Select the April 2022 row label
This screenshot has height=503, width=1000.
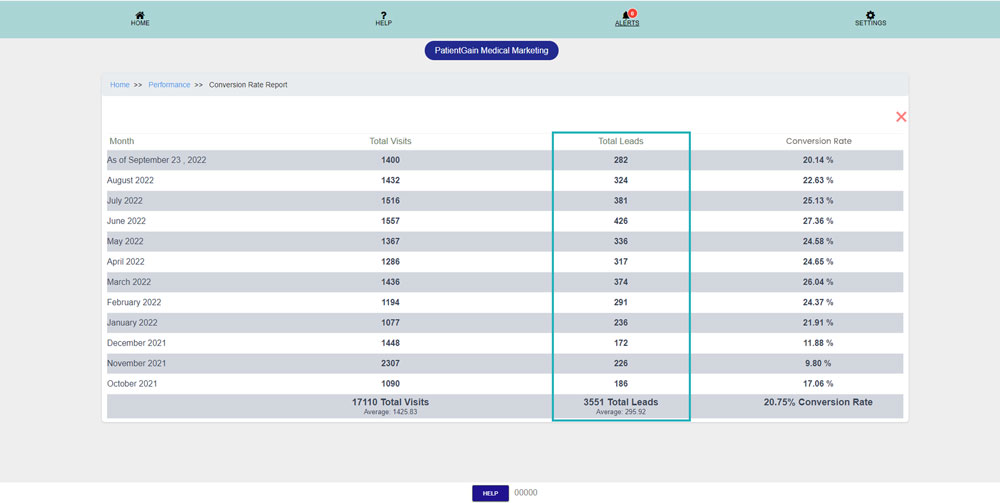126,262
